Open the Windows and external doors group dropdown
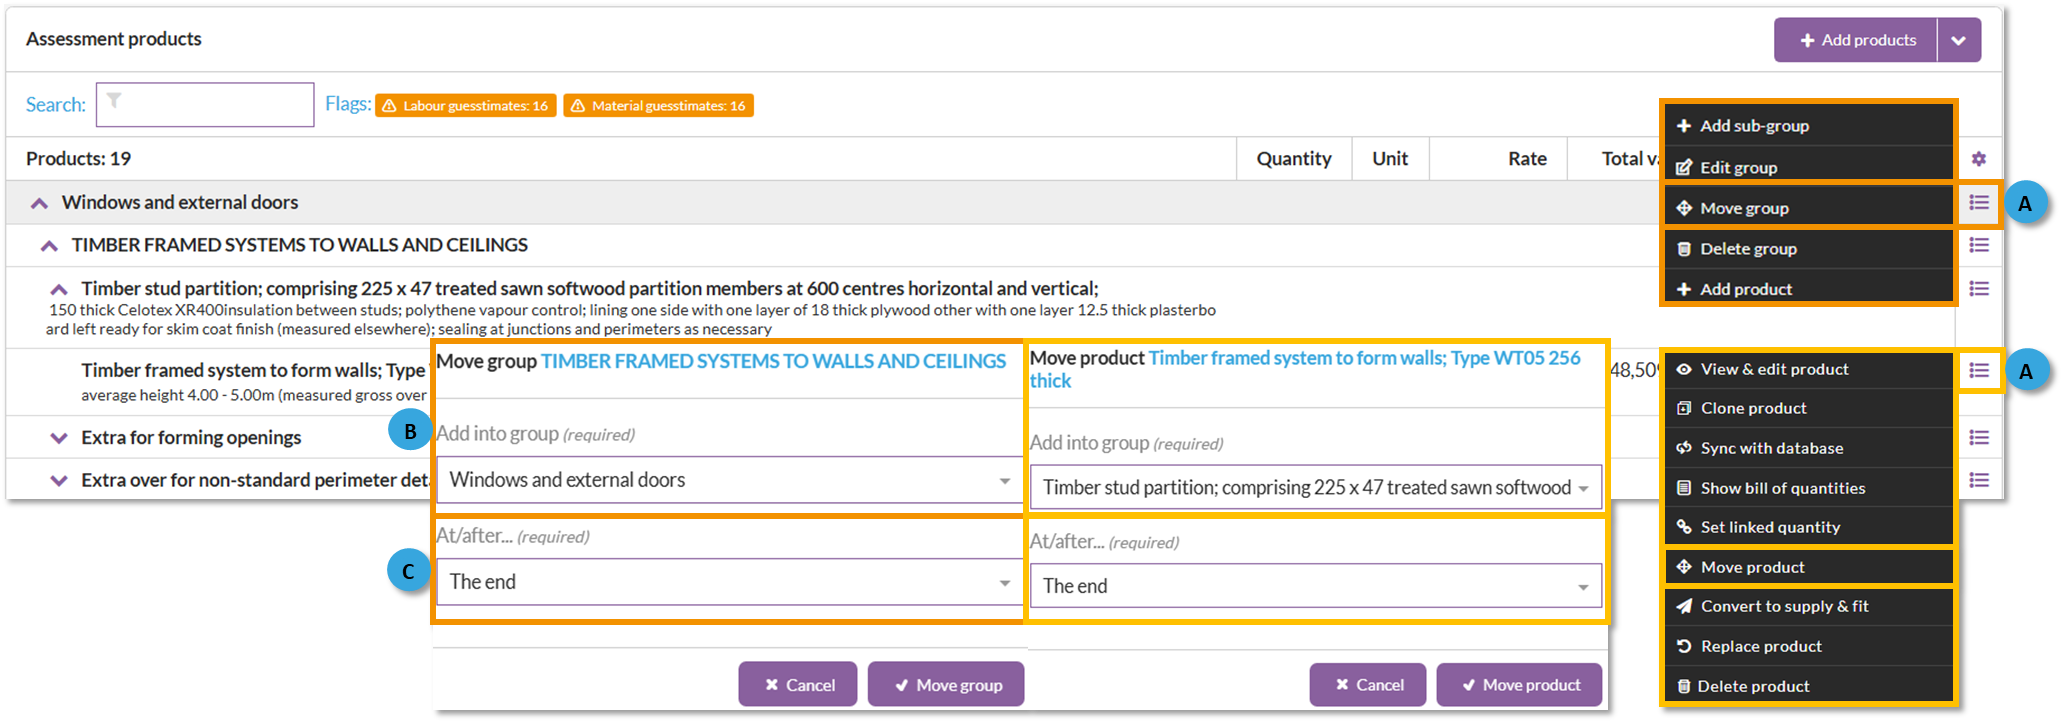Image resolution: width=2063 pixels, height=723 pixels. pos(729,481)
